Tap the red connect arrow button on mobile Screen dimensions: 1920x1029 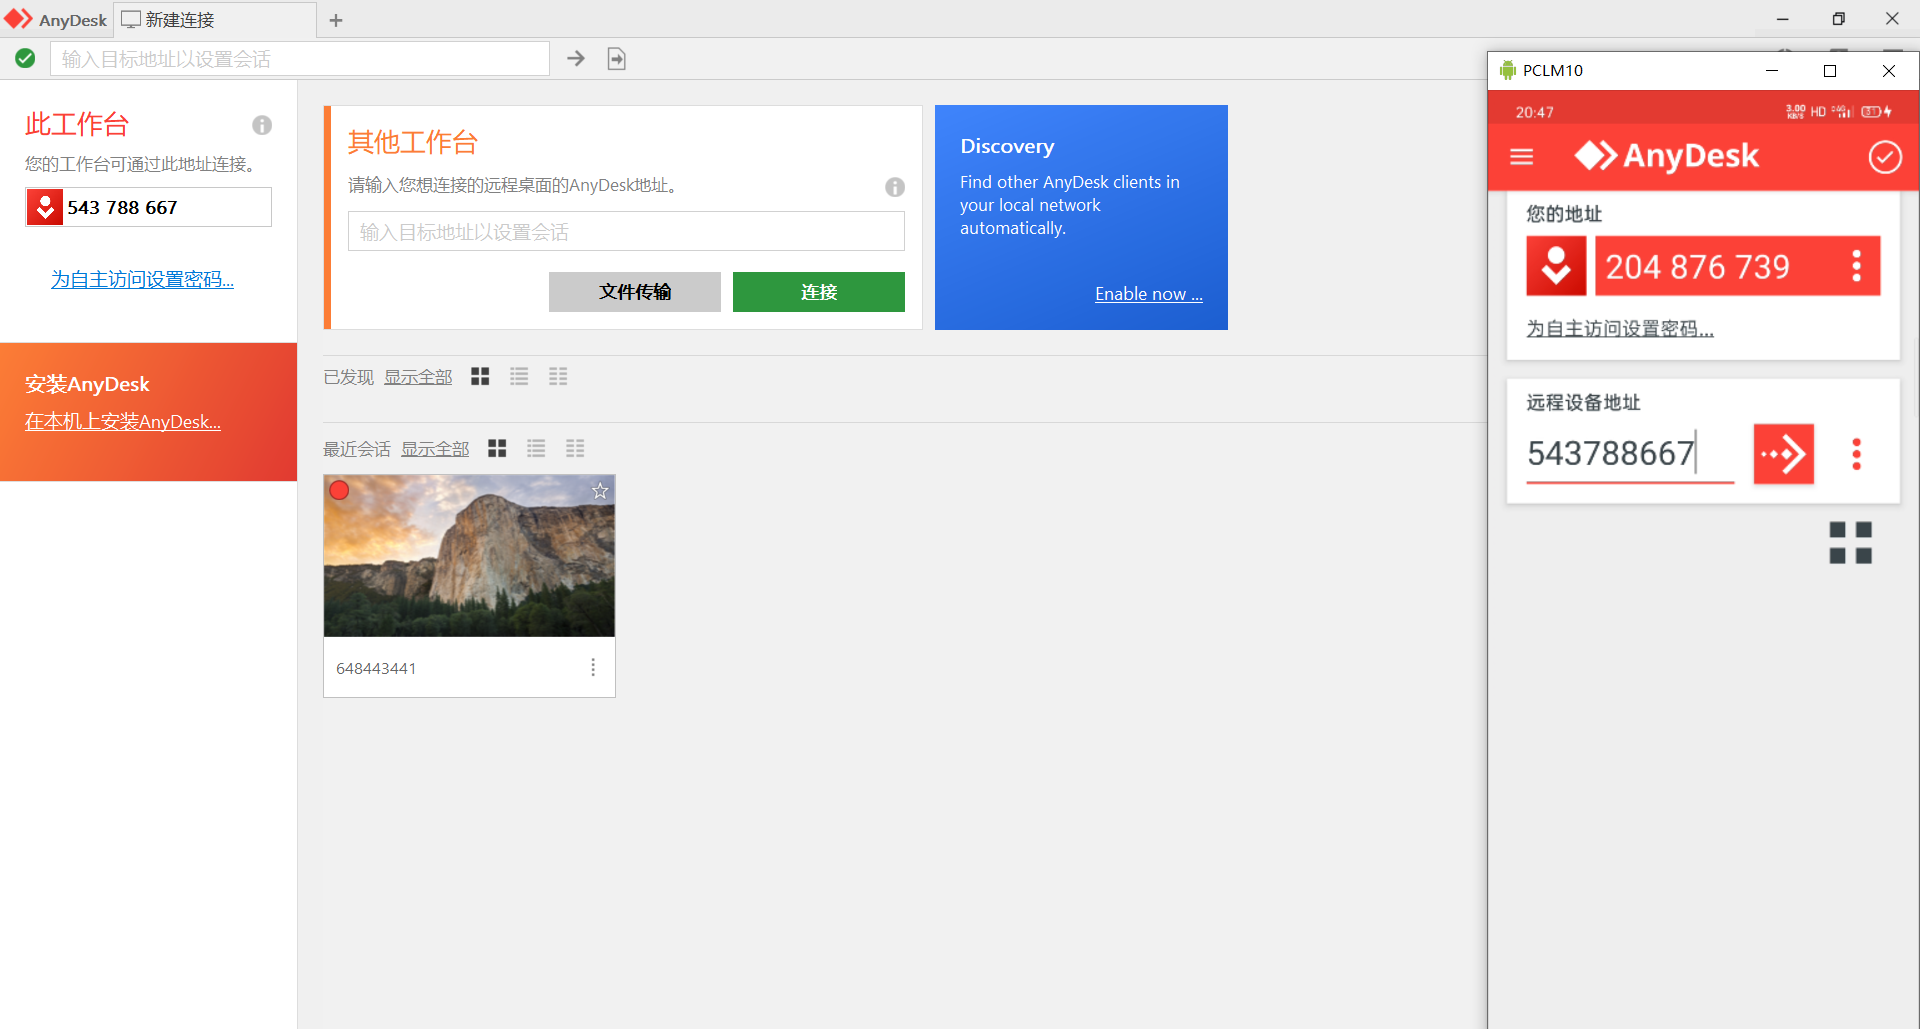point(1783,454)
